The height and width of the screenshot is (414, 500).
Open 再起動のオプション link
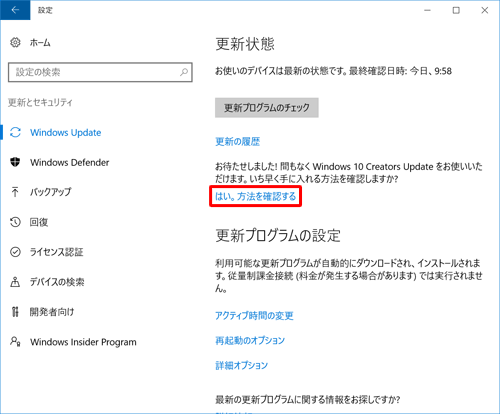(250, 340)
